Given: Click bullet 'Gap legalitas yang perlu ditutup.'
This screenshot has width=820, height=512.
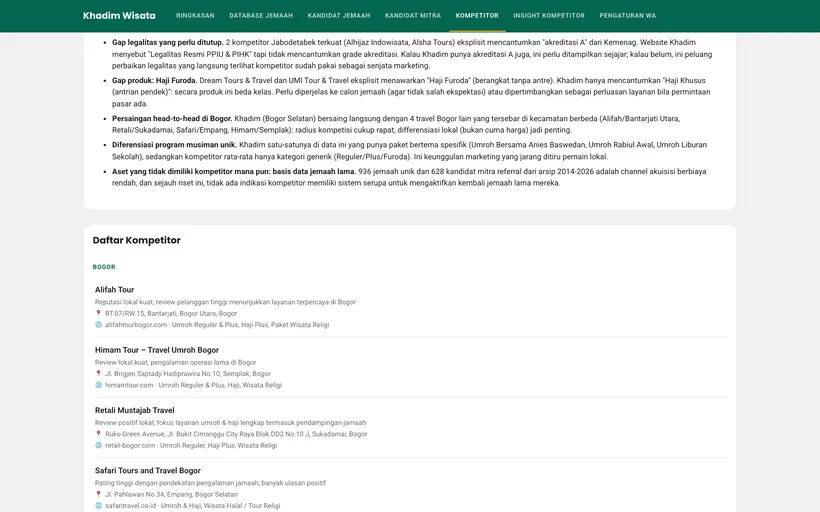Looking at the screenshot, I should (x=167, y=42).
